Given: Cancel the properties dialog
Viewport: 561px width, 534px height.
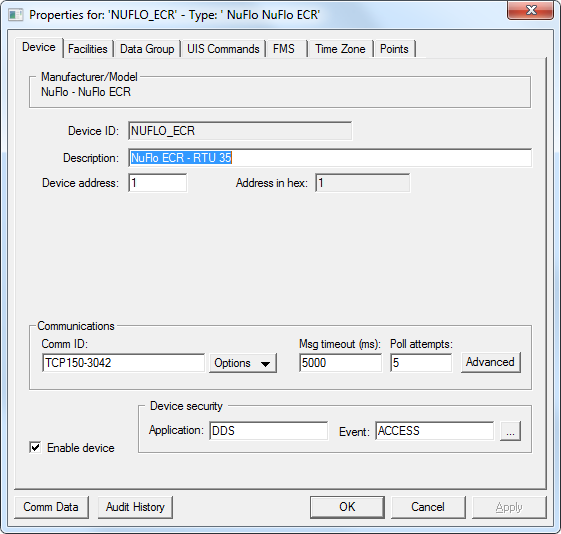Looking at the screenshot, I should pos(428,507).
